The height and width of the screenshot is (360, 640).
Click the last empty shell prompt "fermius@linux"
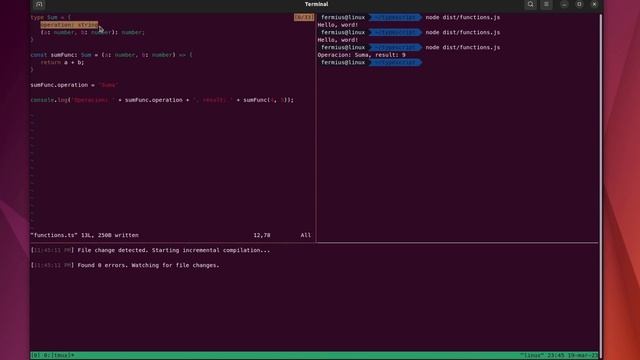(x=343, y=62)
